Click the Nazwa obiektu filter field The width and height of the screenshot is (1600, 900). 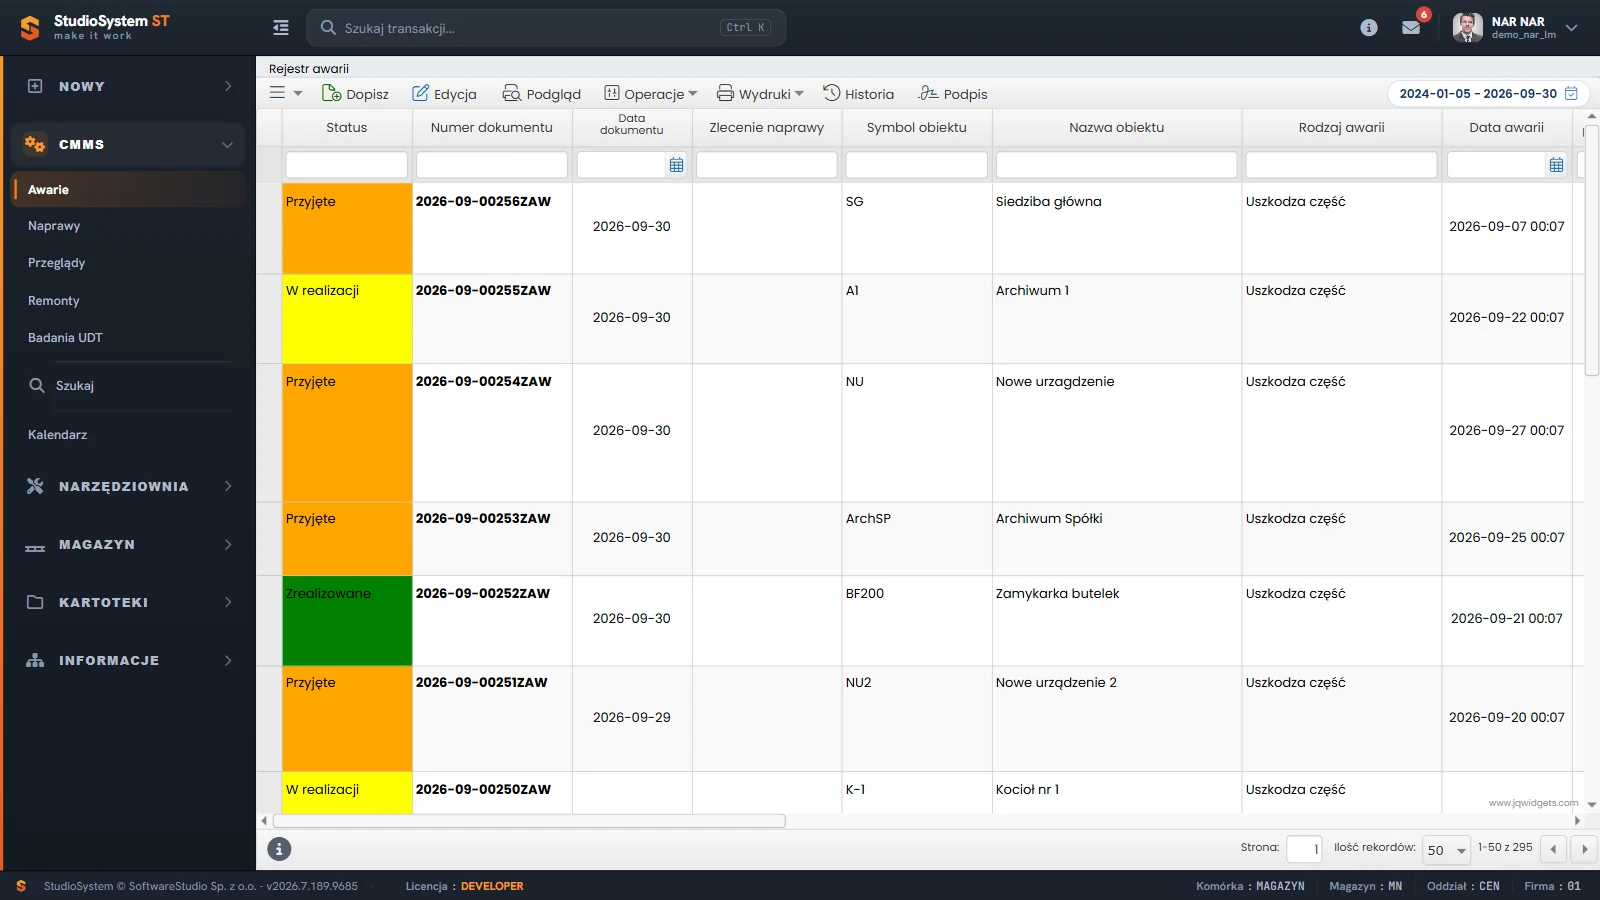(1116, 165)
